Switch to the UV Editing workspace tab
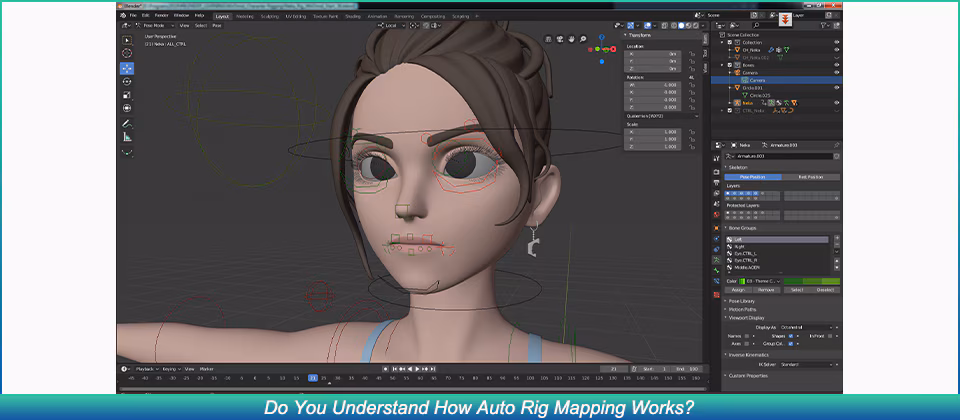Screen dimensions: 960x420 296,16
